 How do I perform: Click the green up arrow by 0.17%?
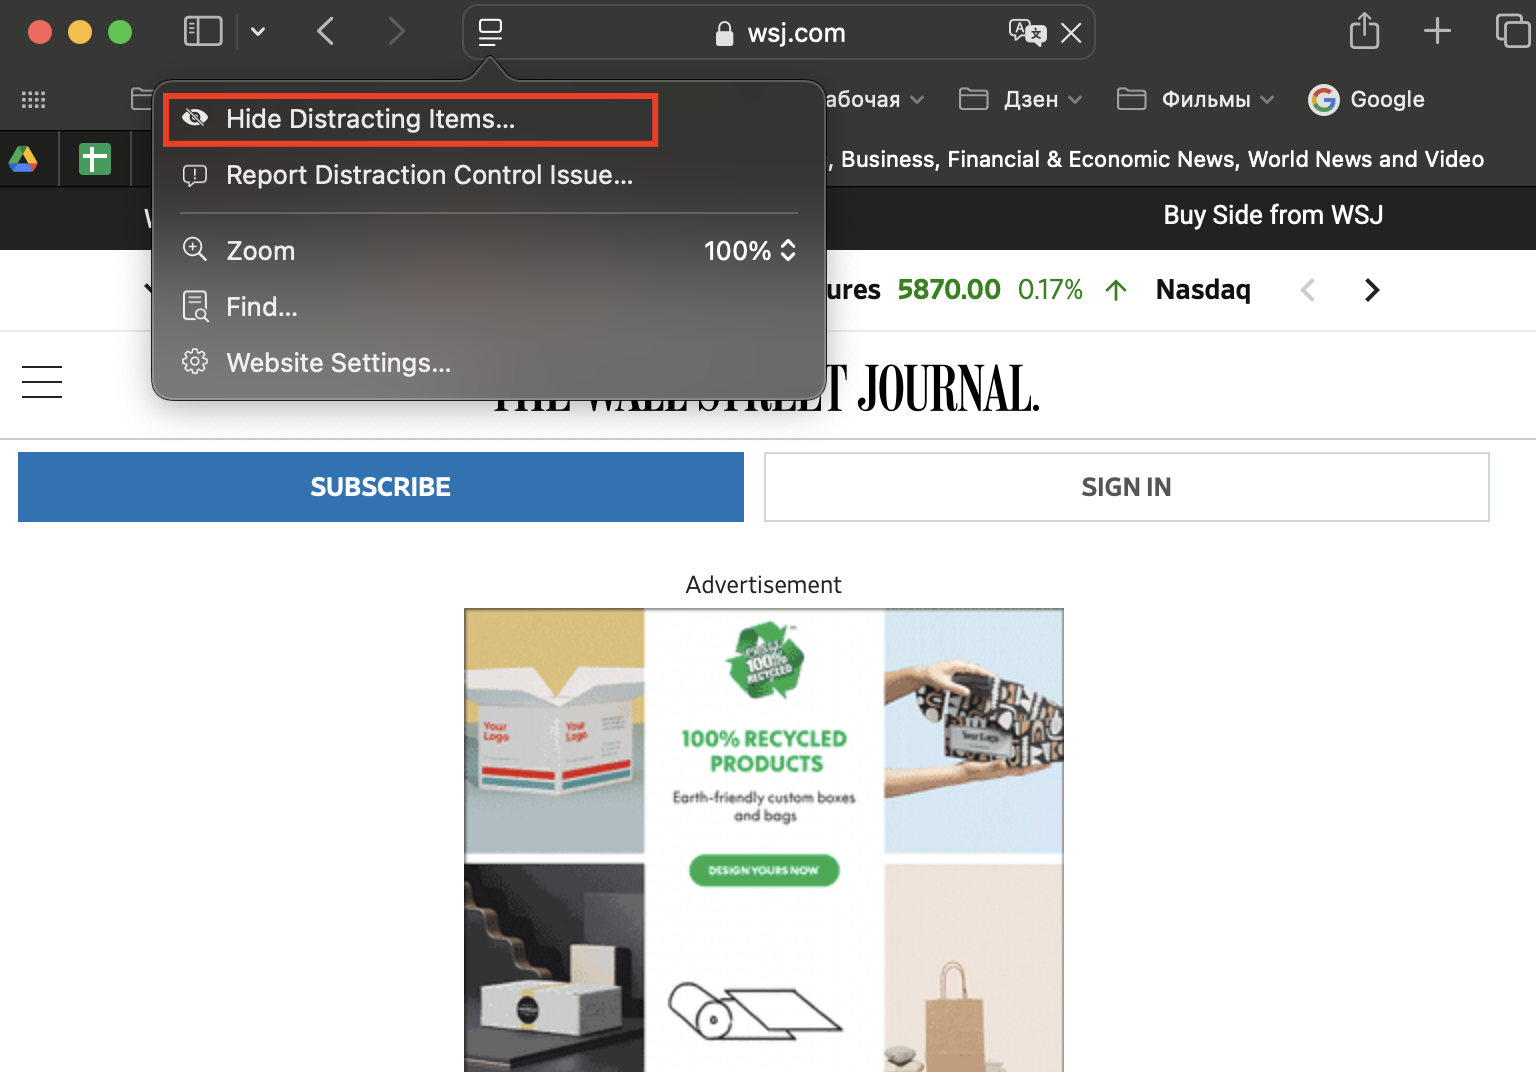[x=1116, y=290]
